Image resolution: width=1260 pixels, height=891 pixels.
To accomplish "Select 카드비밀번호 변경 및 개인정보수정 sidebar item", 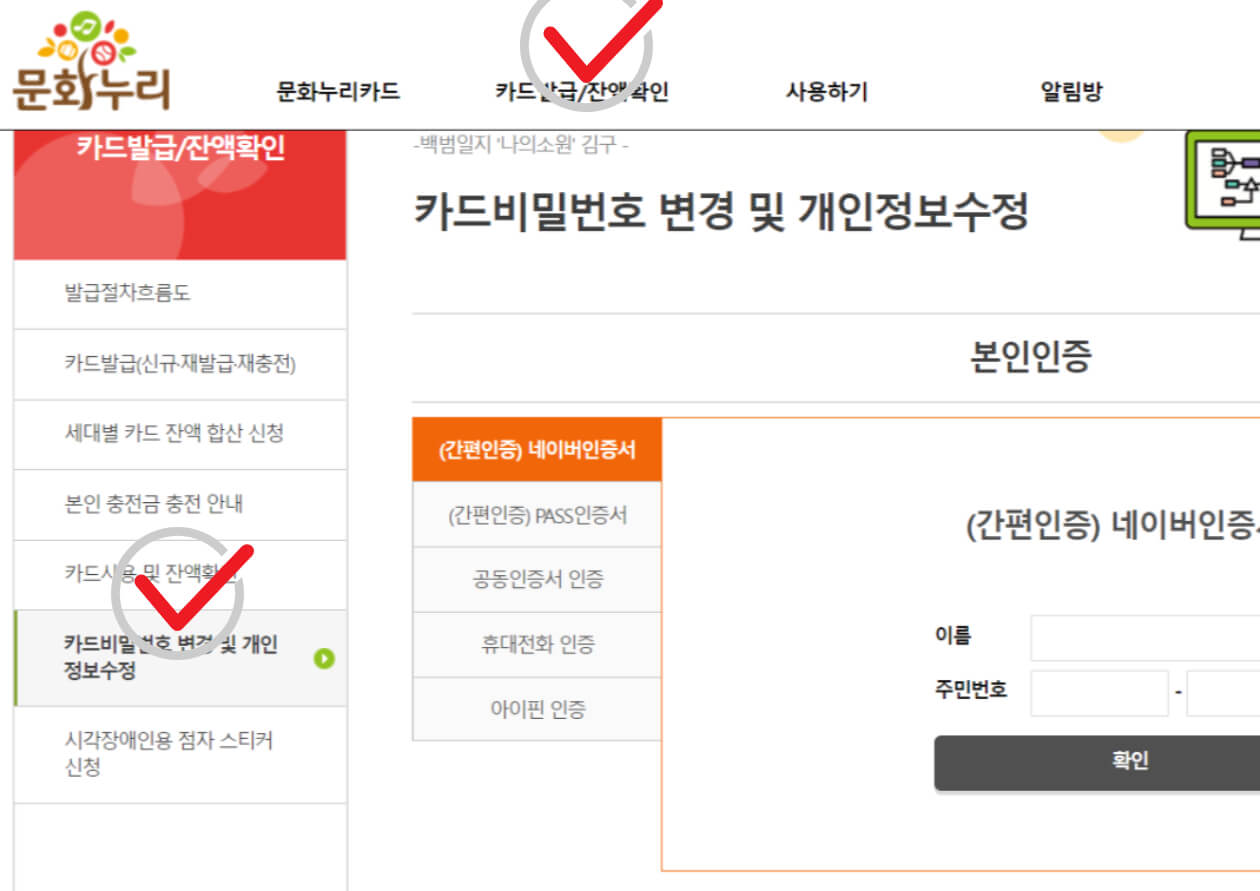I will tap(181, 657).
